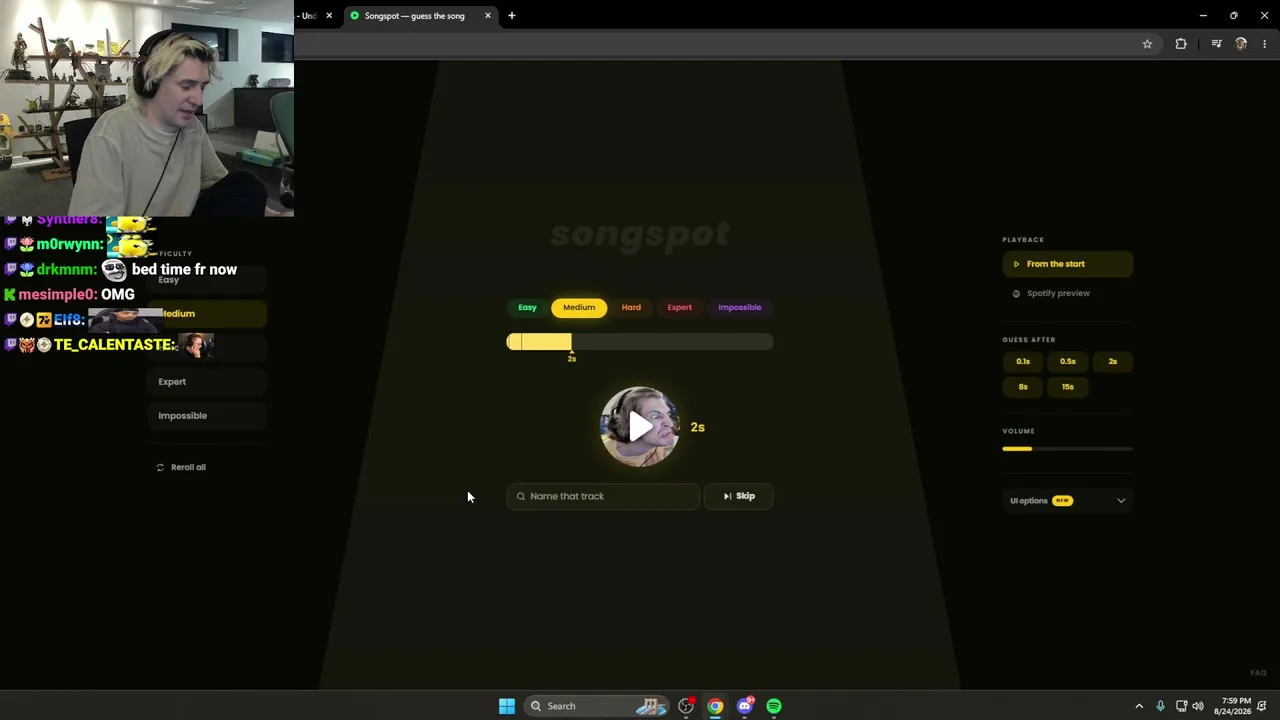The image size is (1280, 720).
Task: Open the FAQ link
Action: (1258, 673)
